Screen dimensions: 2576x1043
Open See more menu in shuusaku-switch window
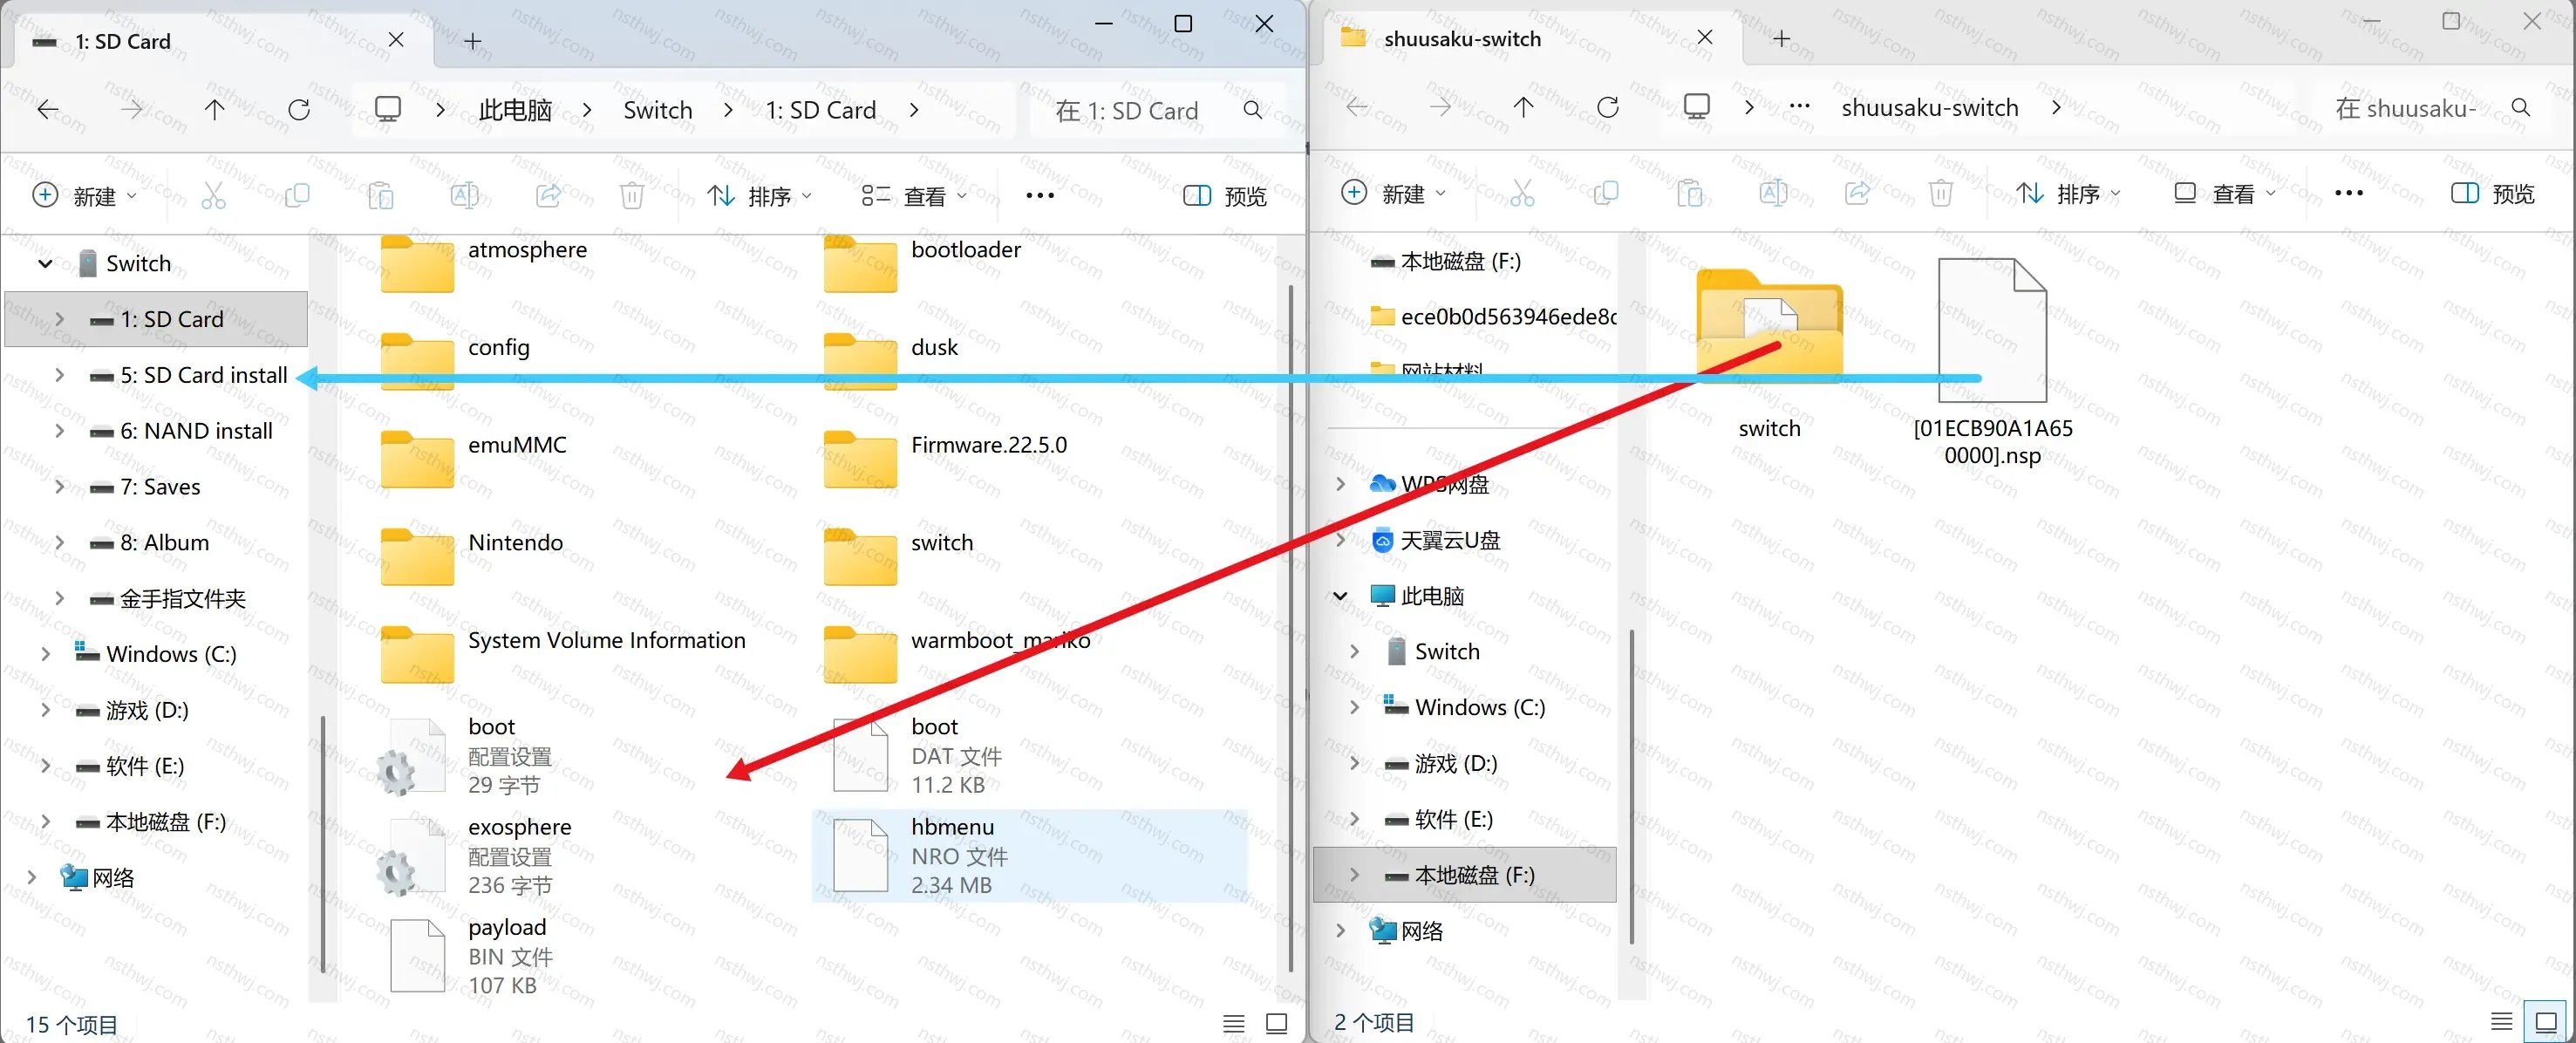coord(2349,193)
